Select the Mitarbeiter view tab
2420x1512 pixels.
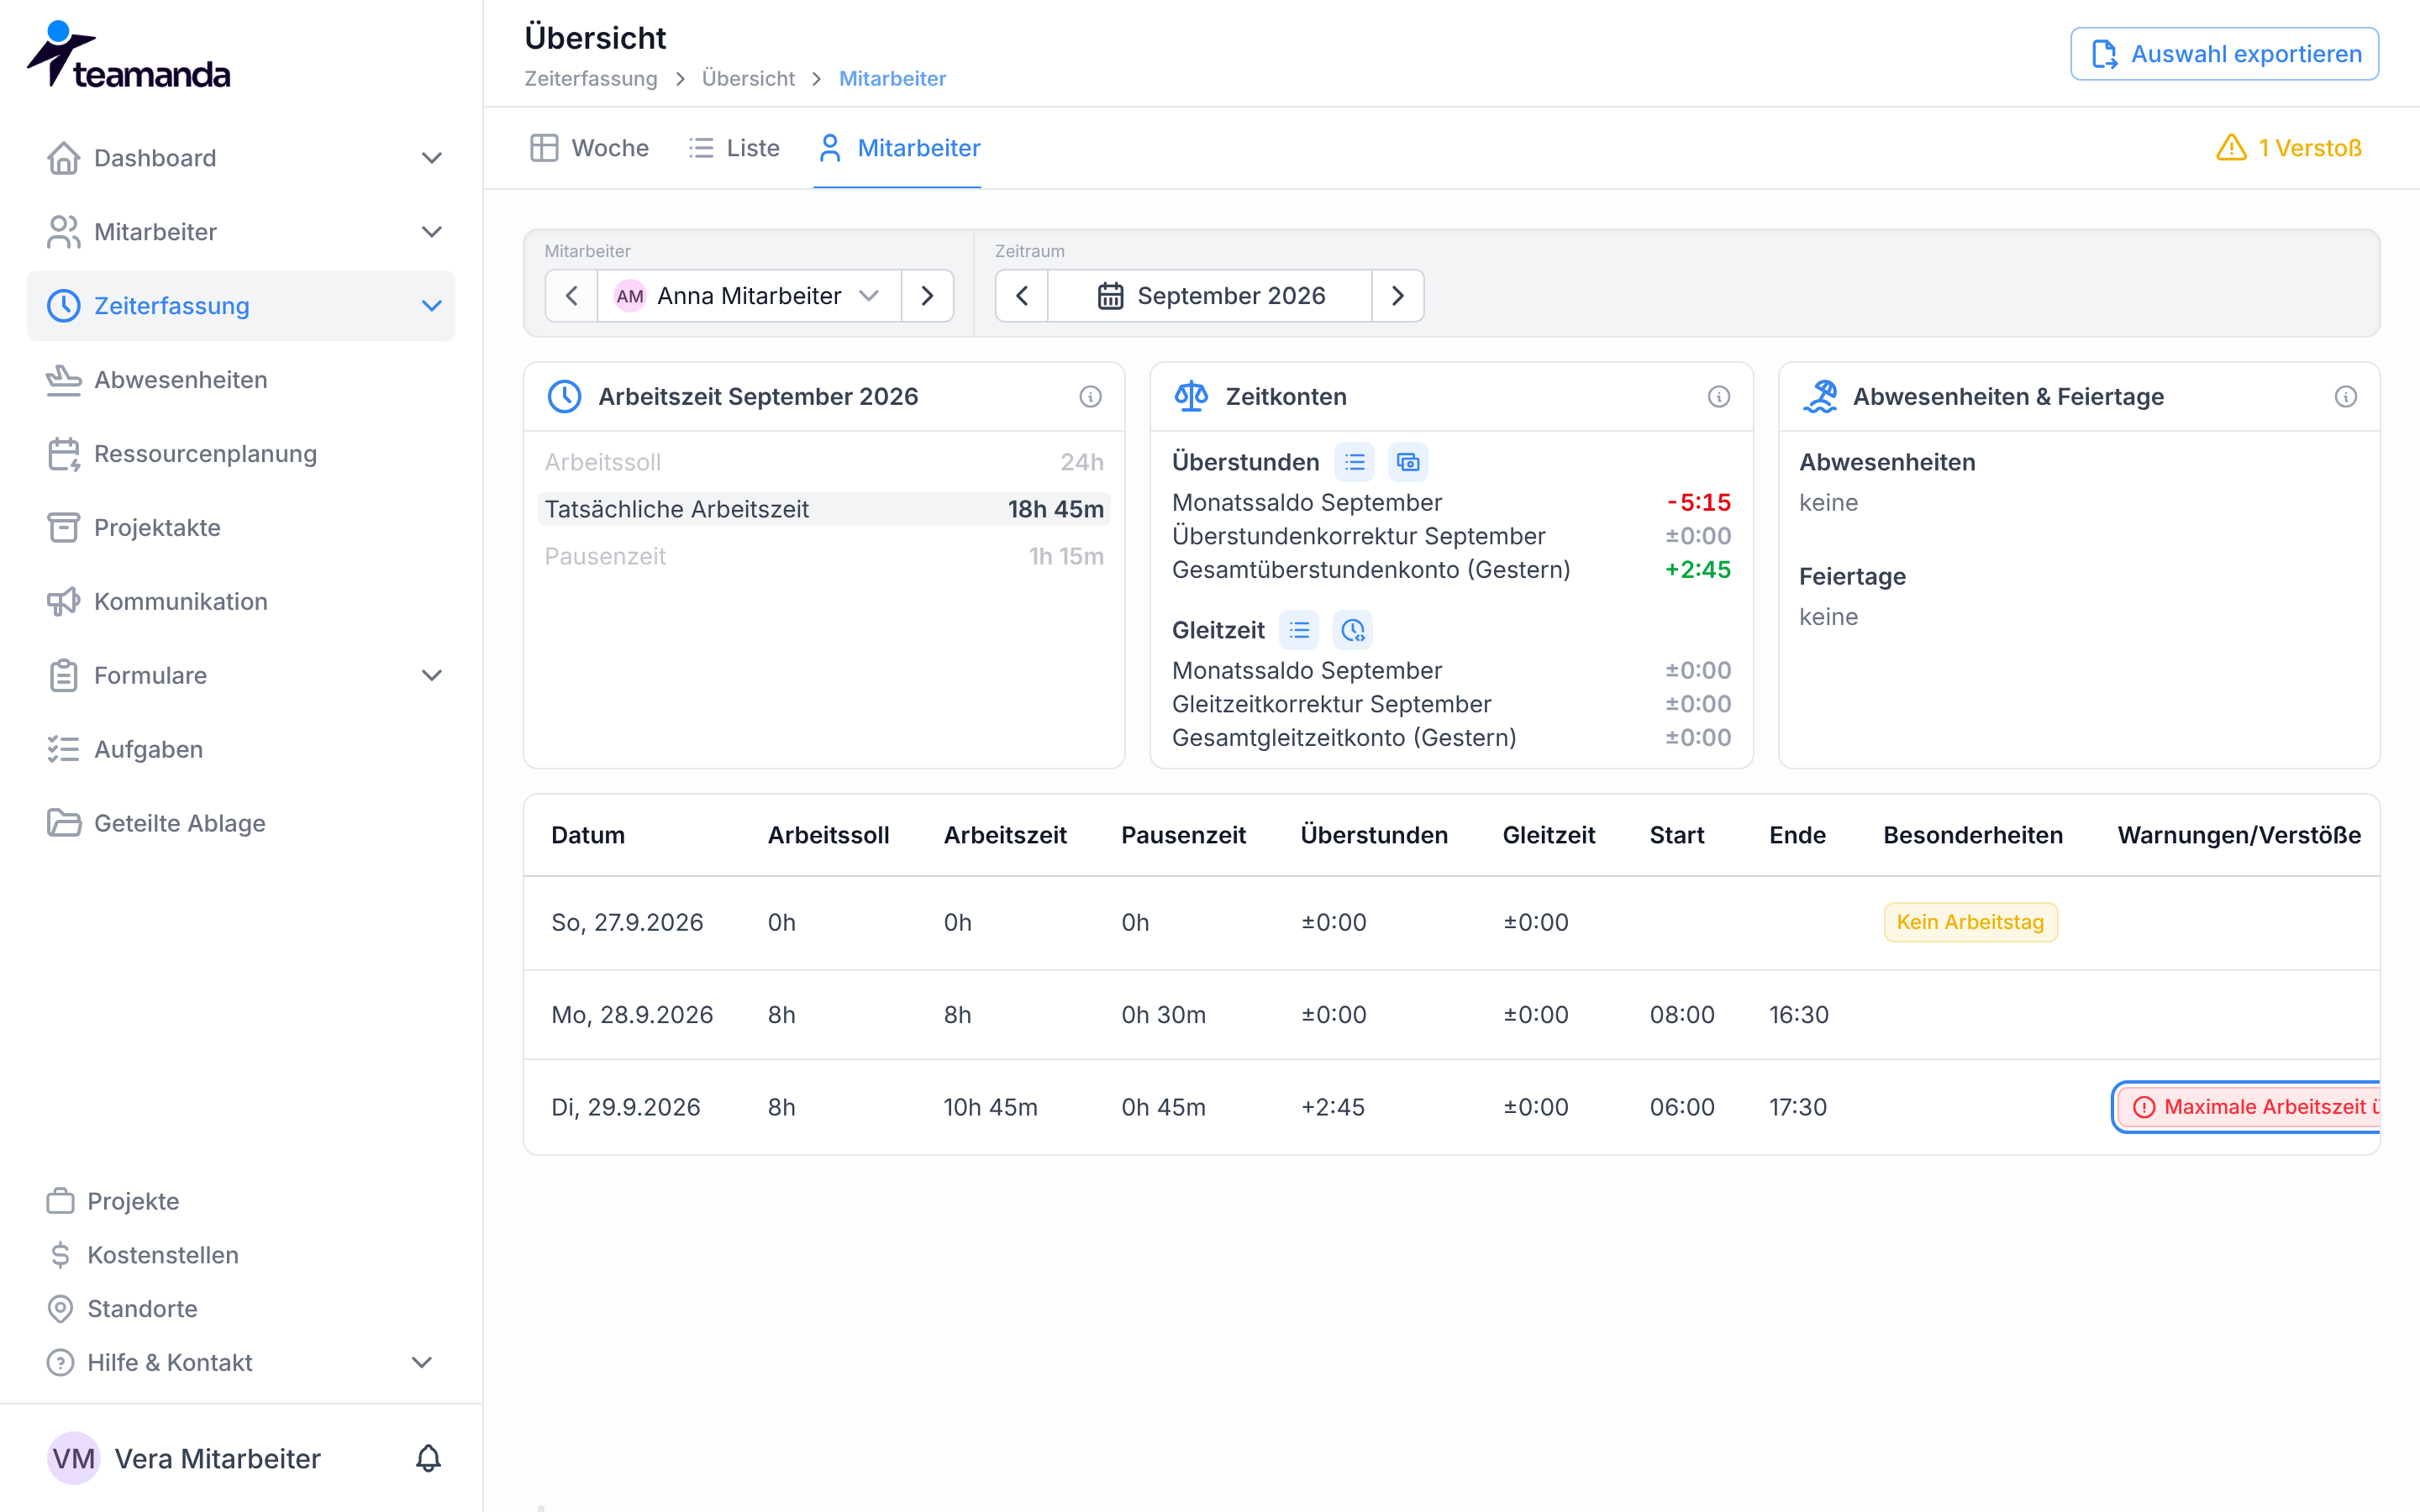point(898,148)
